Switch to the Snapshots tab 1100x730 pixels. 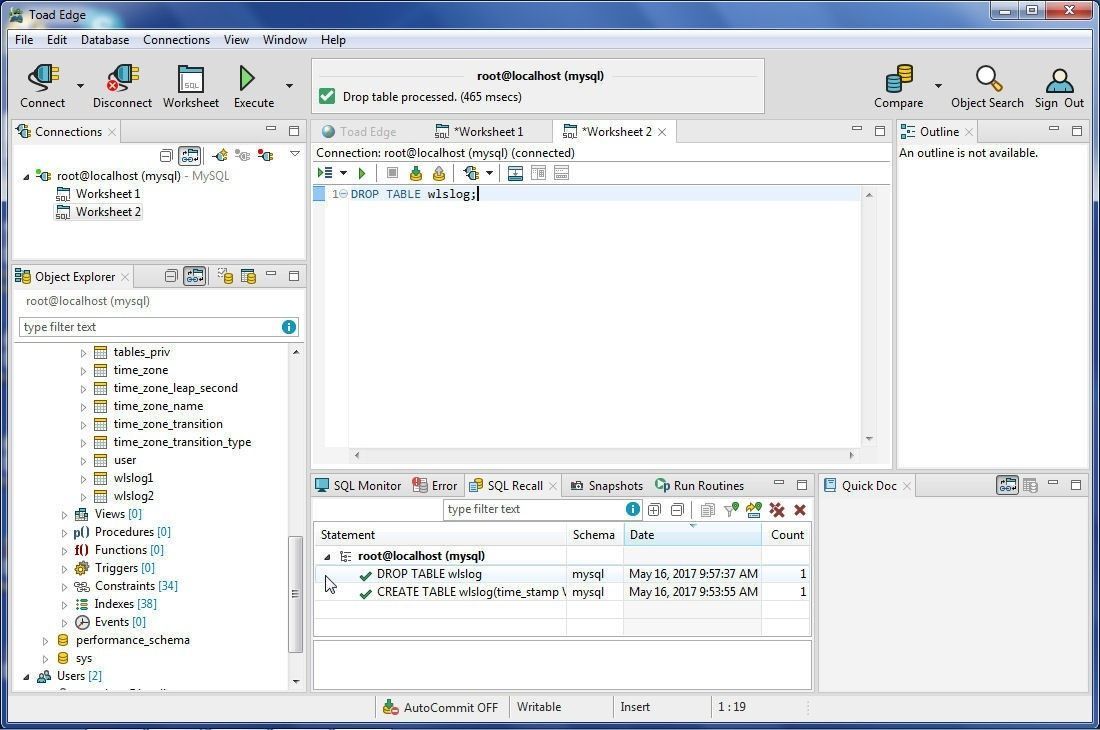pyautogui.click(x=607, y=485)
